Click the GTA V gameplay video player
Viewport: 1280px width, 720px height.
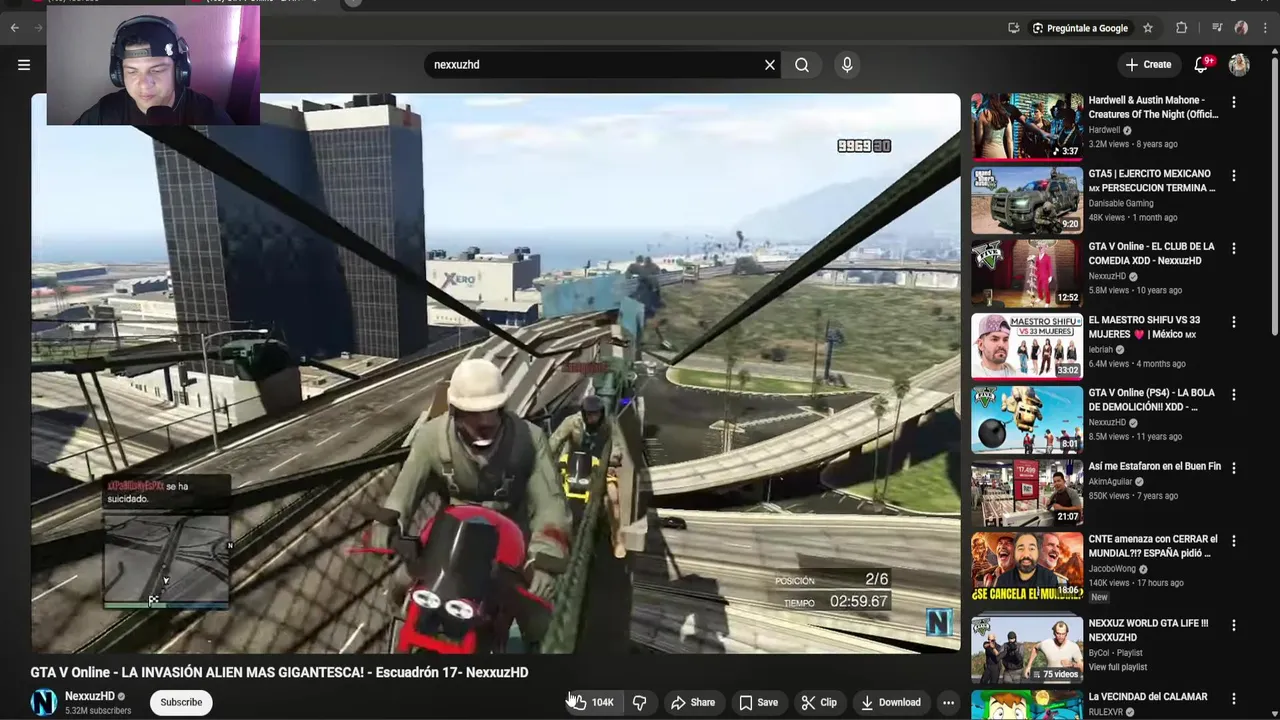click(495, 373)
